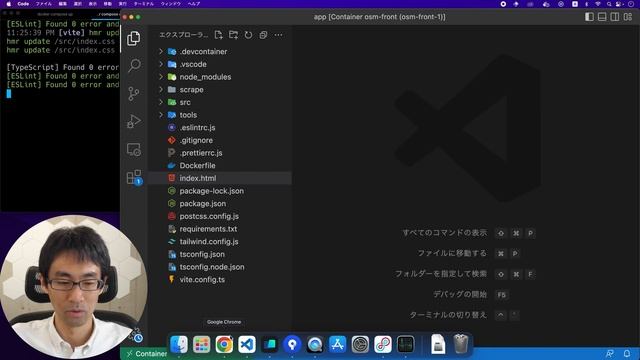Click the Code menu in menu bar

click(x=23, y=4)
